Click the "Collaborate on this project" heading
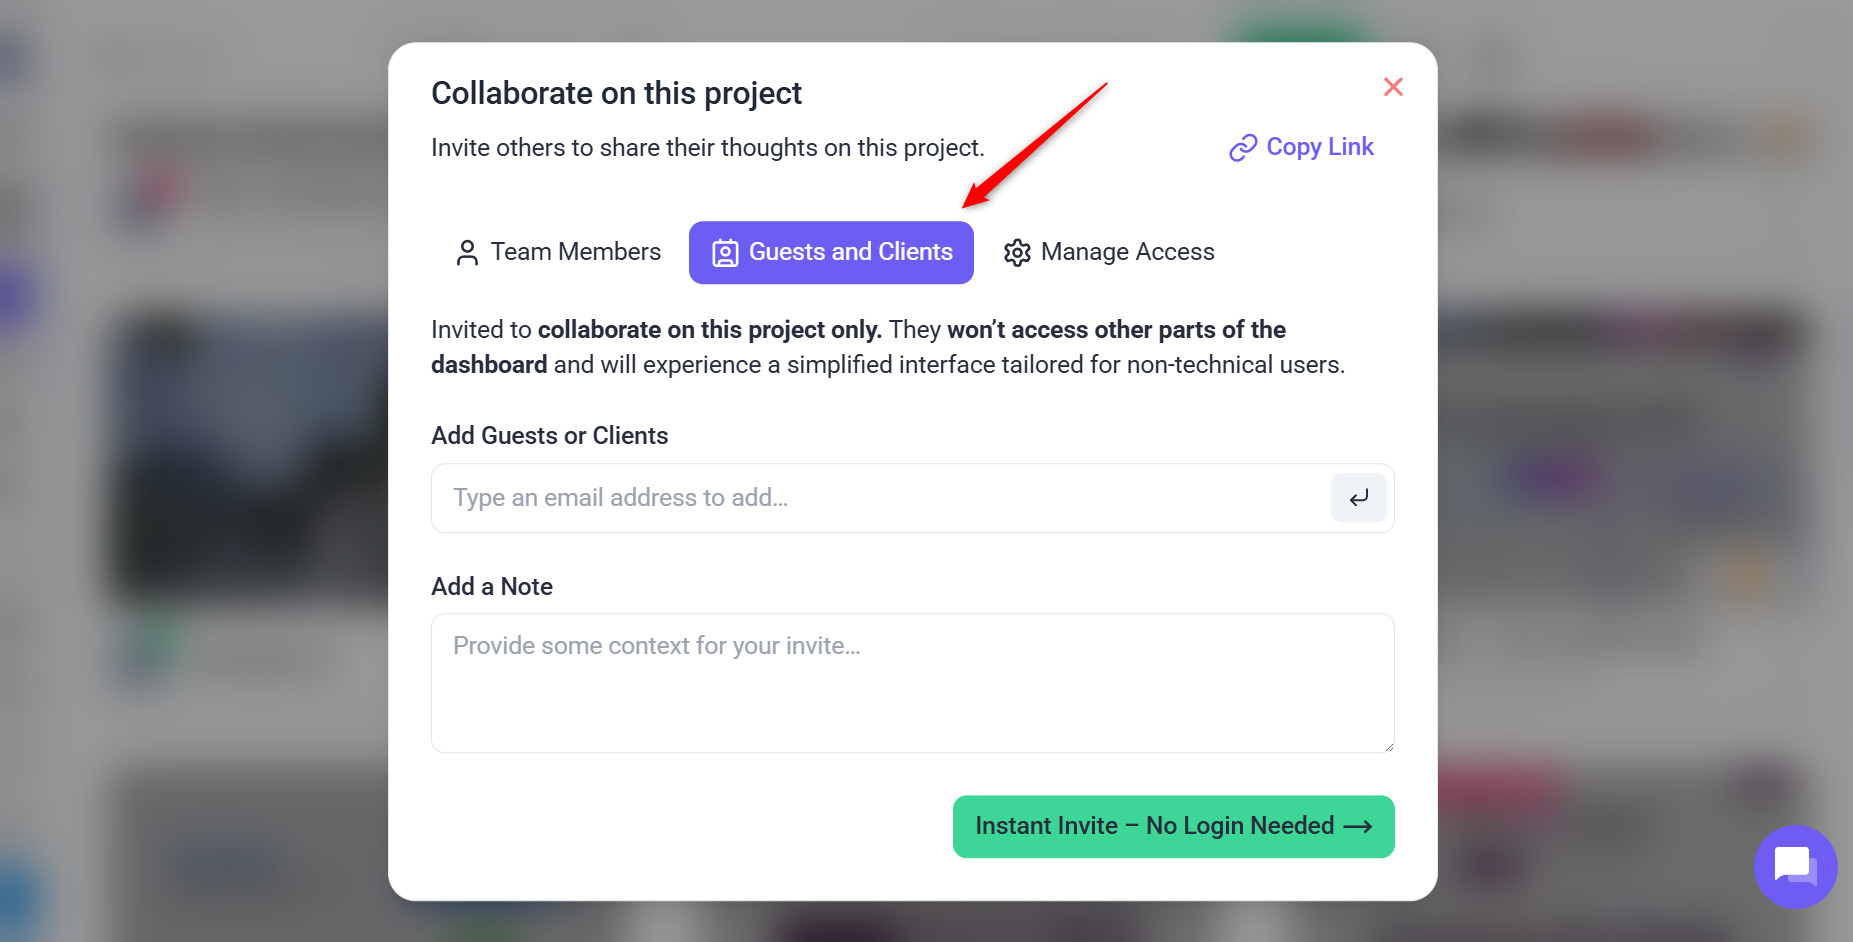This screenshot has width=1853, height=942. pyautogui.click(x=616, y=93)
